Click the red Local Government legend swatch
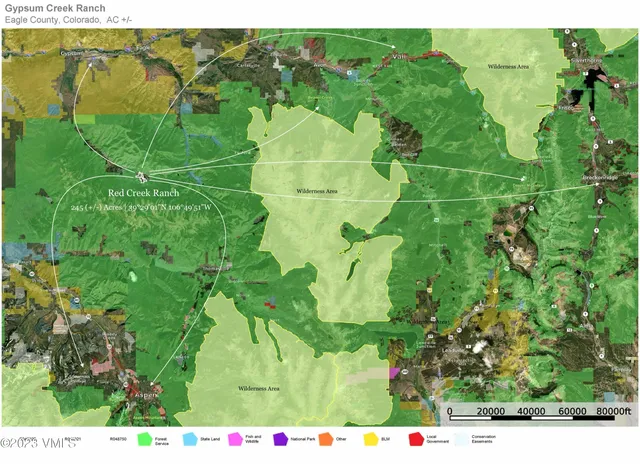This screenshot has width=640, height=464. click(x=415, y=438)
